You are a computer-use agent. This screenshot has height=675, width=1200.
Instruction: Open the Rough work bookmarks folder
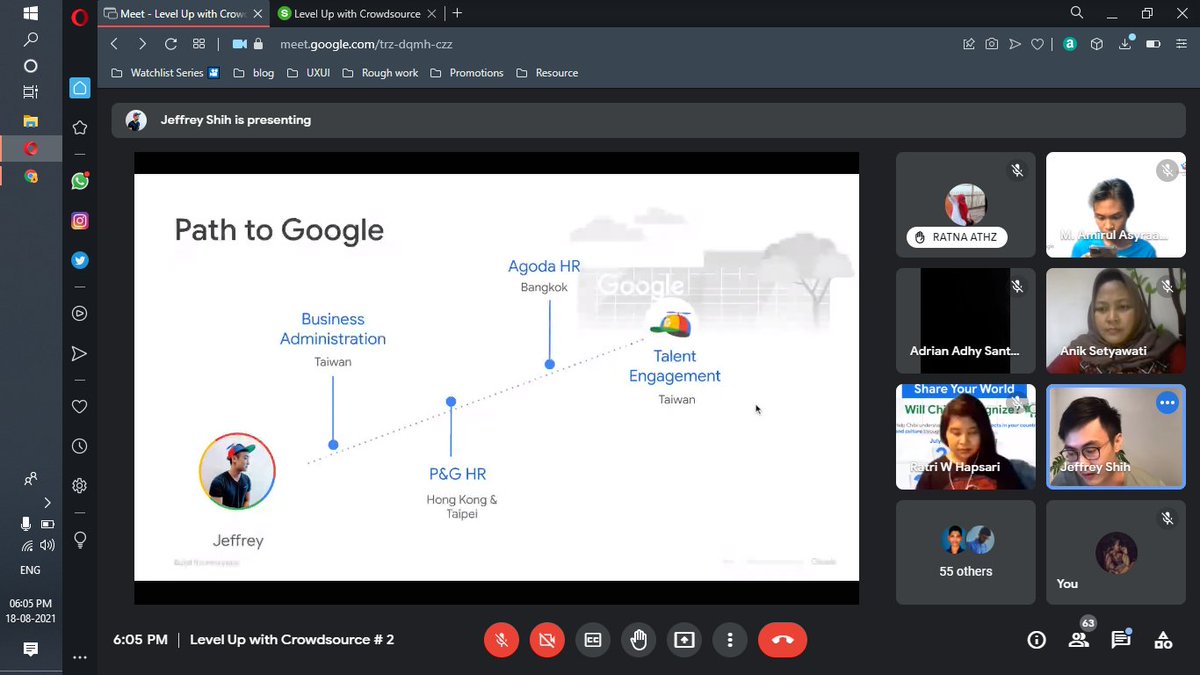tap(380, 73)
